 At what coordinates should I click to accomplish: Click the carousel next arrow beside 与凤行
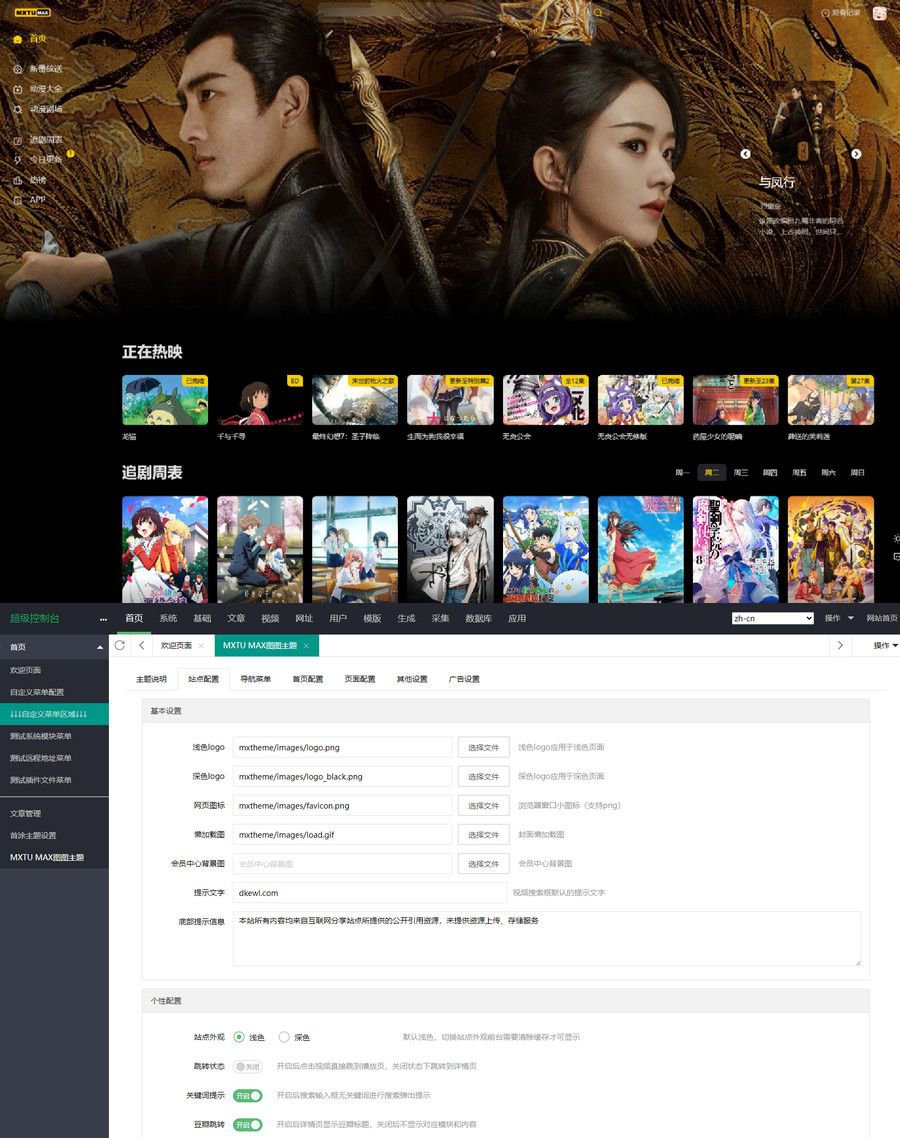click(x=856, y=155)
